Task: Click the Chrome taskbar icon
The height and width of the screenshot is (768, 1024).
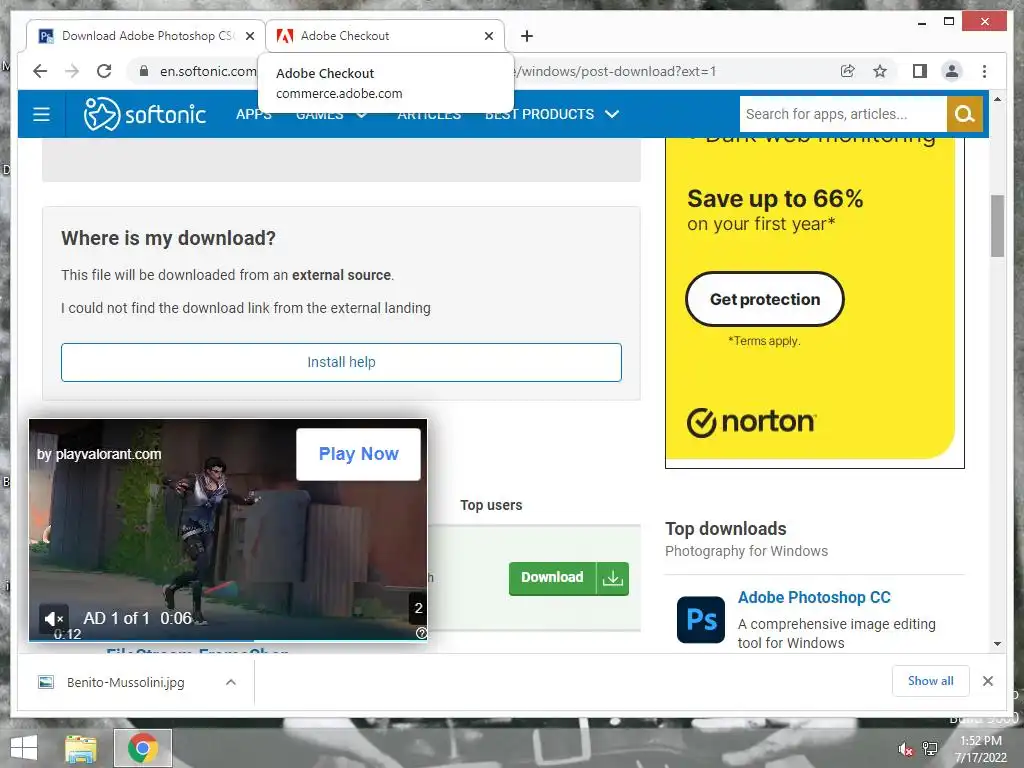Action: [142, 748]
